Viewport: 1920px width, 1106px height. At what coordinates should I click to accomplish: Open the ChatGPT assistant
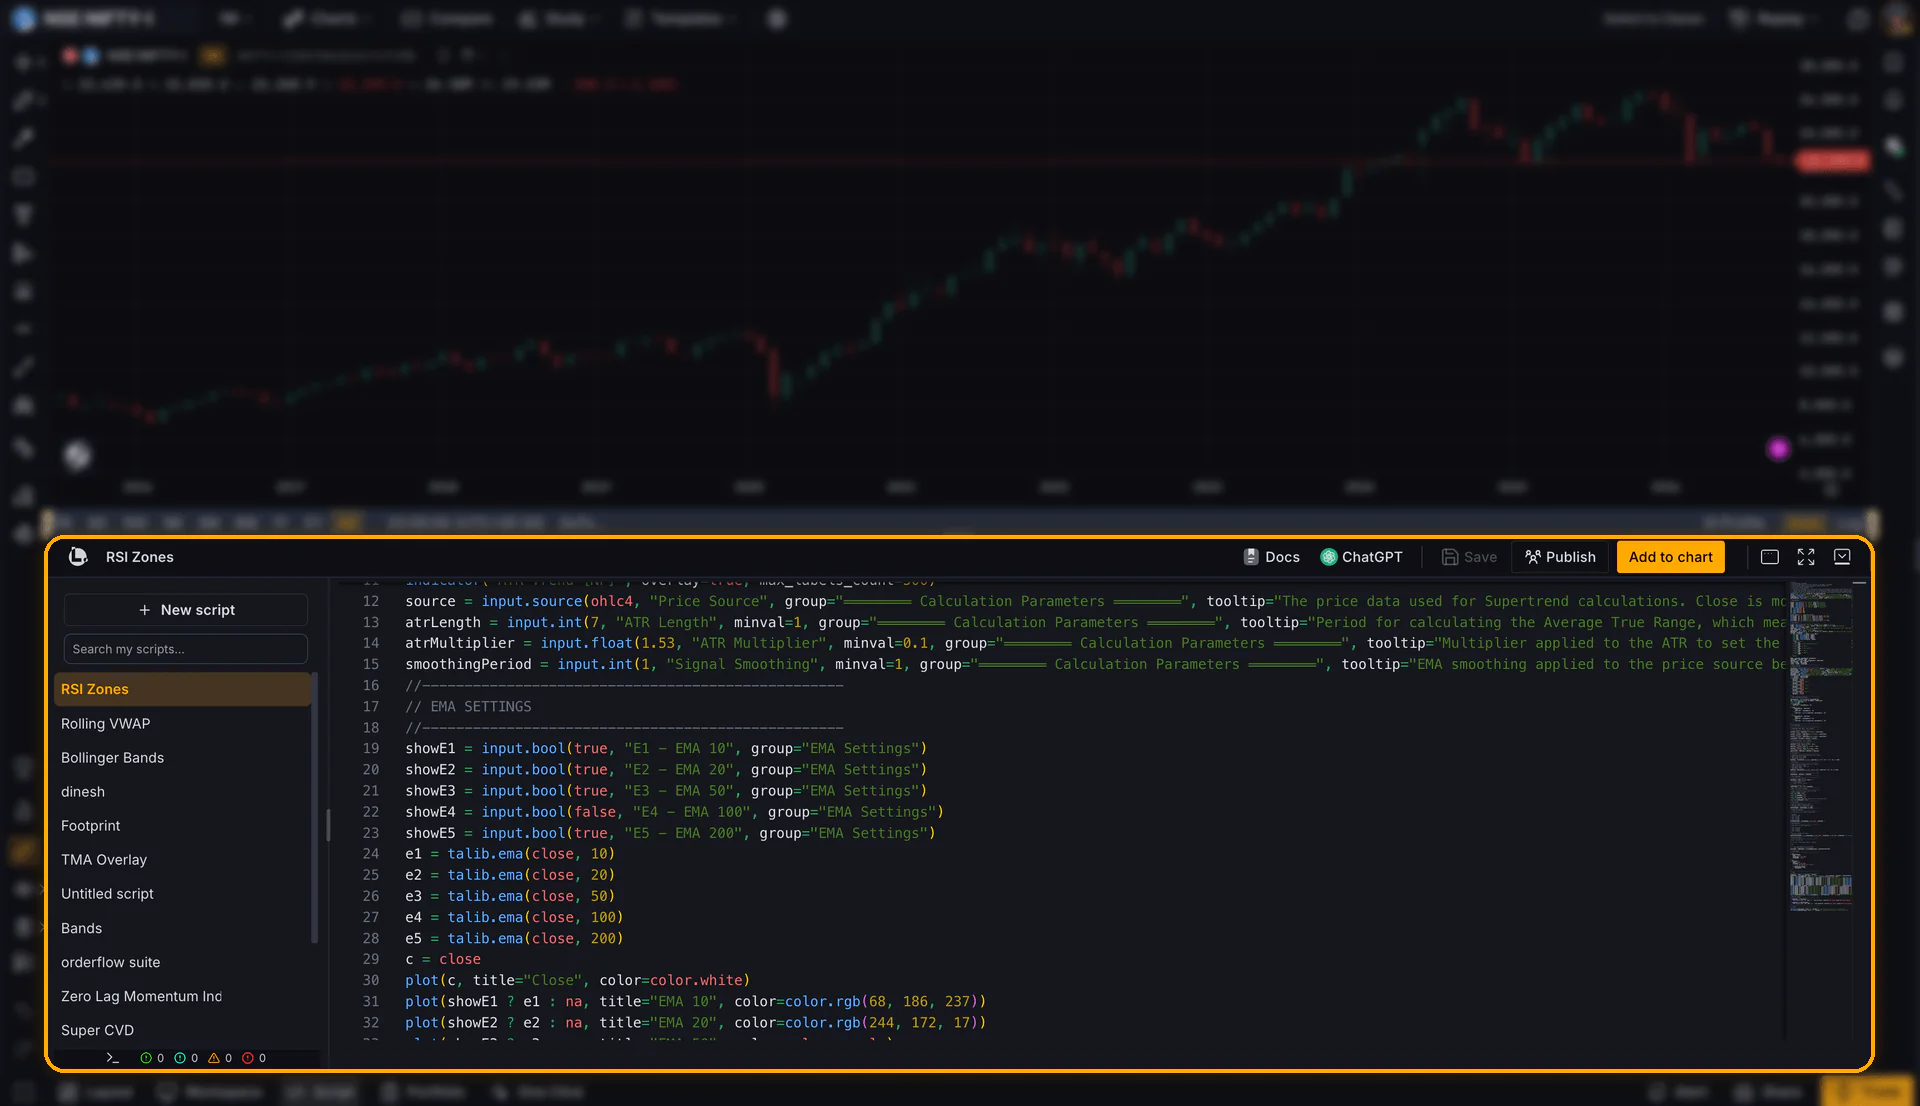point(1361,557)
